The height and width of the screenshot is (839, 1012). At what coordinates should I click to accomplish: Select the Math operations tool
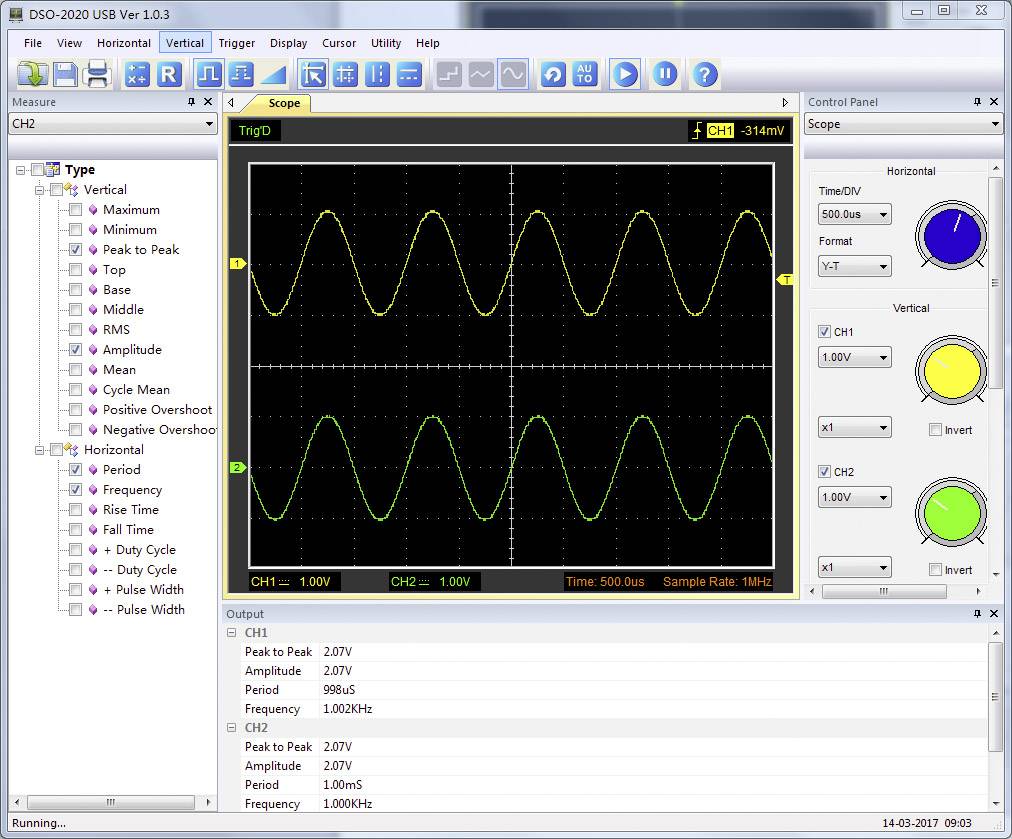tap(136, 73)
